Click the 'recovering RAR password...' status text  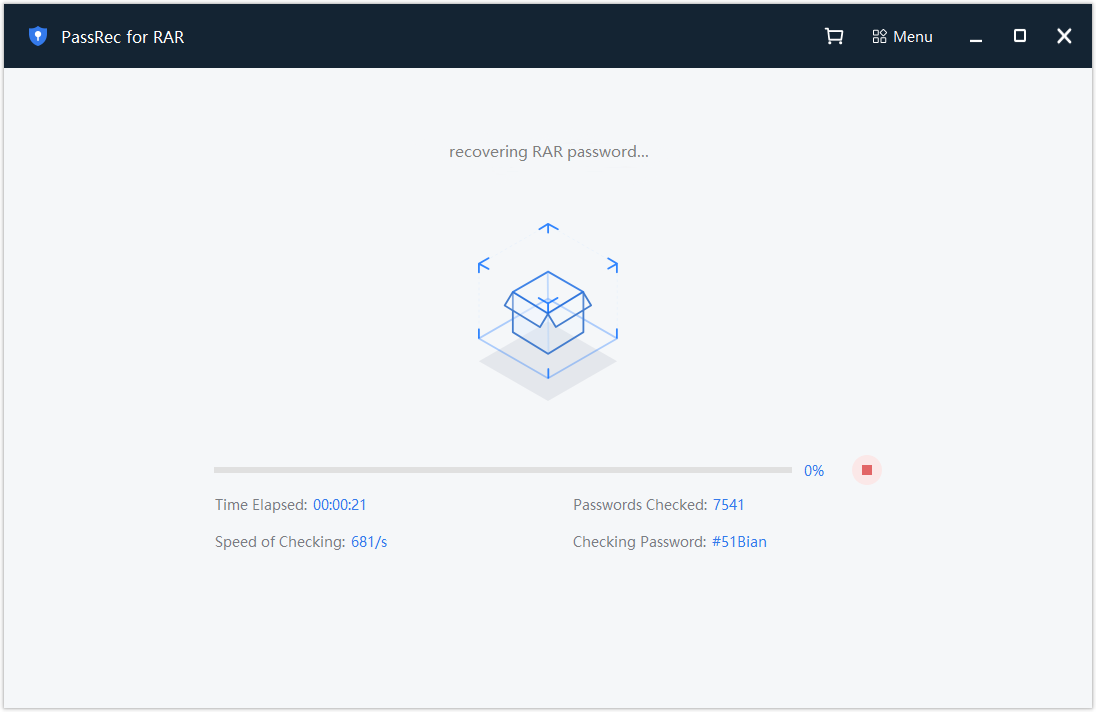pyautogui.click(x=549, y=152)
